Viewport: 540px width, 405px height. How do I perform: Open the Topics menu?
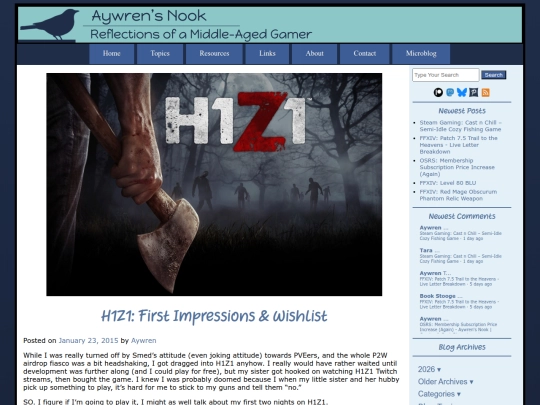pos(160,54)
